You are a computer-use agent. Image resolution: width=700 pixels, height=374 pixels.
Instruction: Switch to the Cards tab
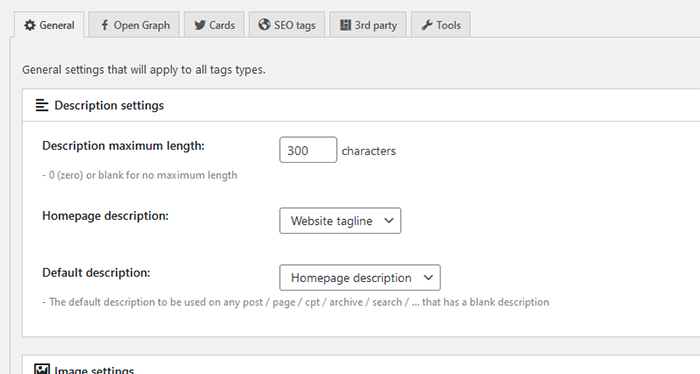click(x=214, y=25)
